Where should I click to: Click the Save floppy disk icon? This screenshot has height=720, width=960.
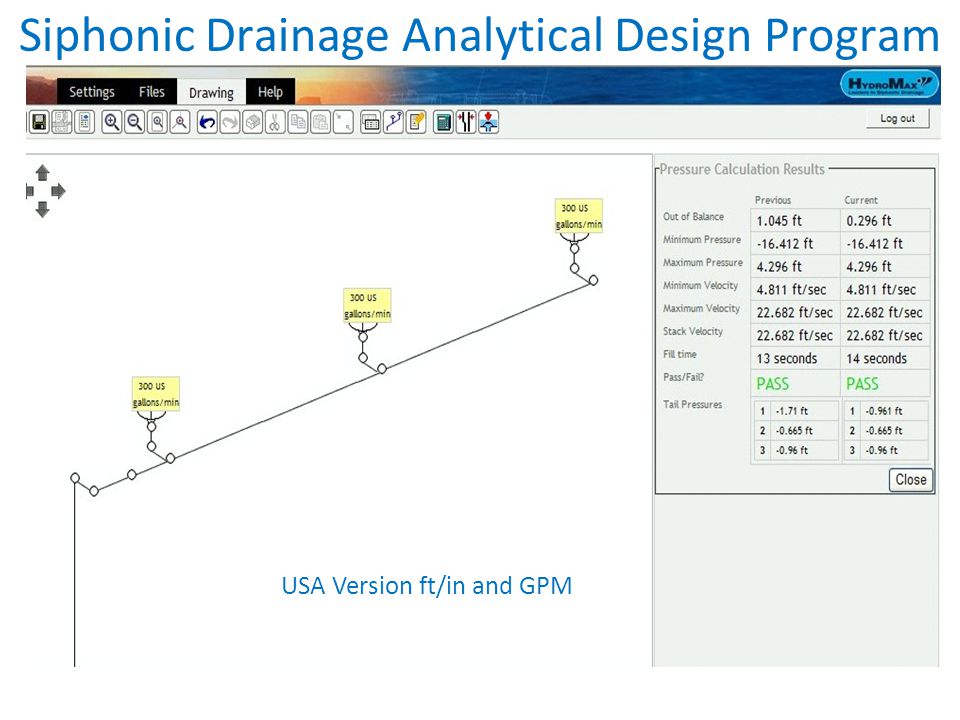[39, 122]
